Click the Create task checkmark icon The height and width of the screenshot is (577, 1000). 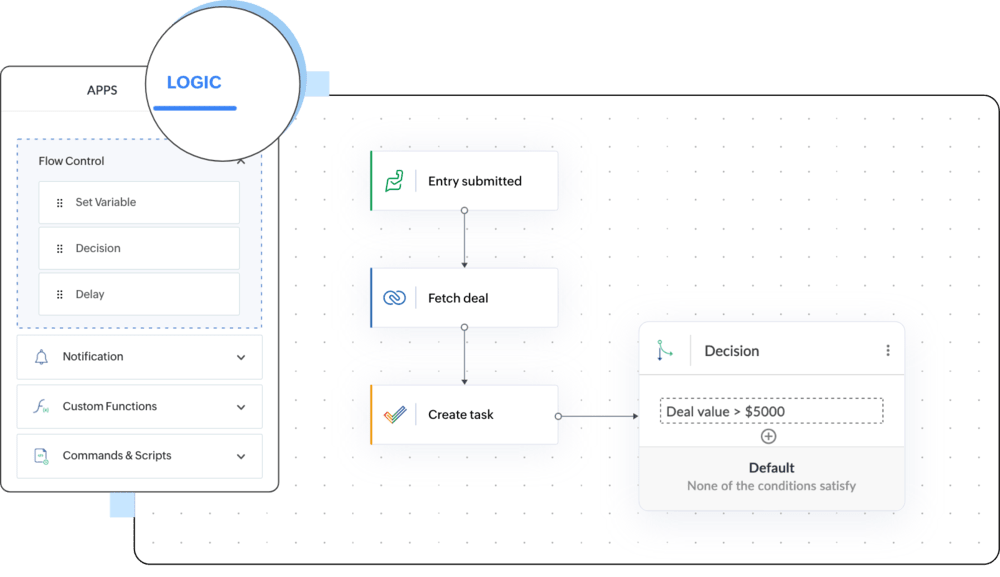(x=394, y=415)
